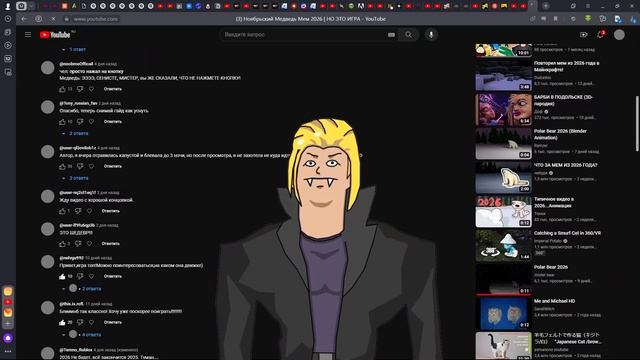The width and height of the screenshot is (640, 360).
Task: Remove like on 'Привет, игра топ' comment
Action: pos(62,276)
